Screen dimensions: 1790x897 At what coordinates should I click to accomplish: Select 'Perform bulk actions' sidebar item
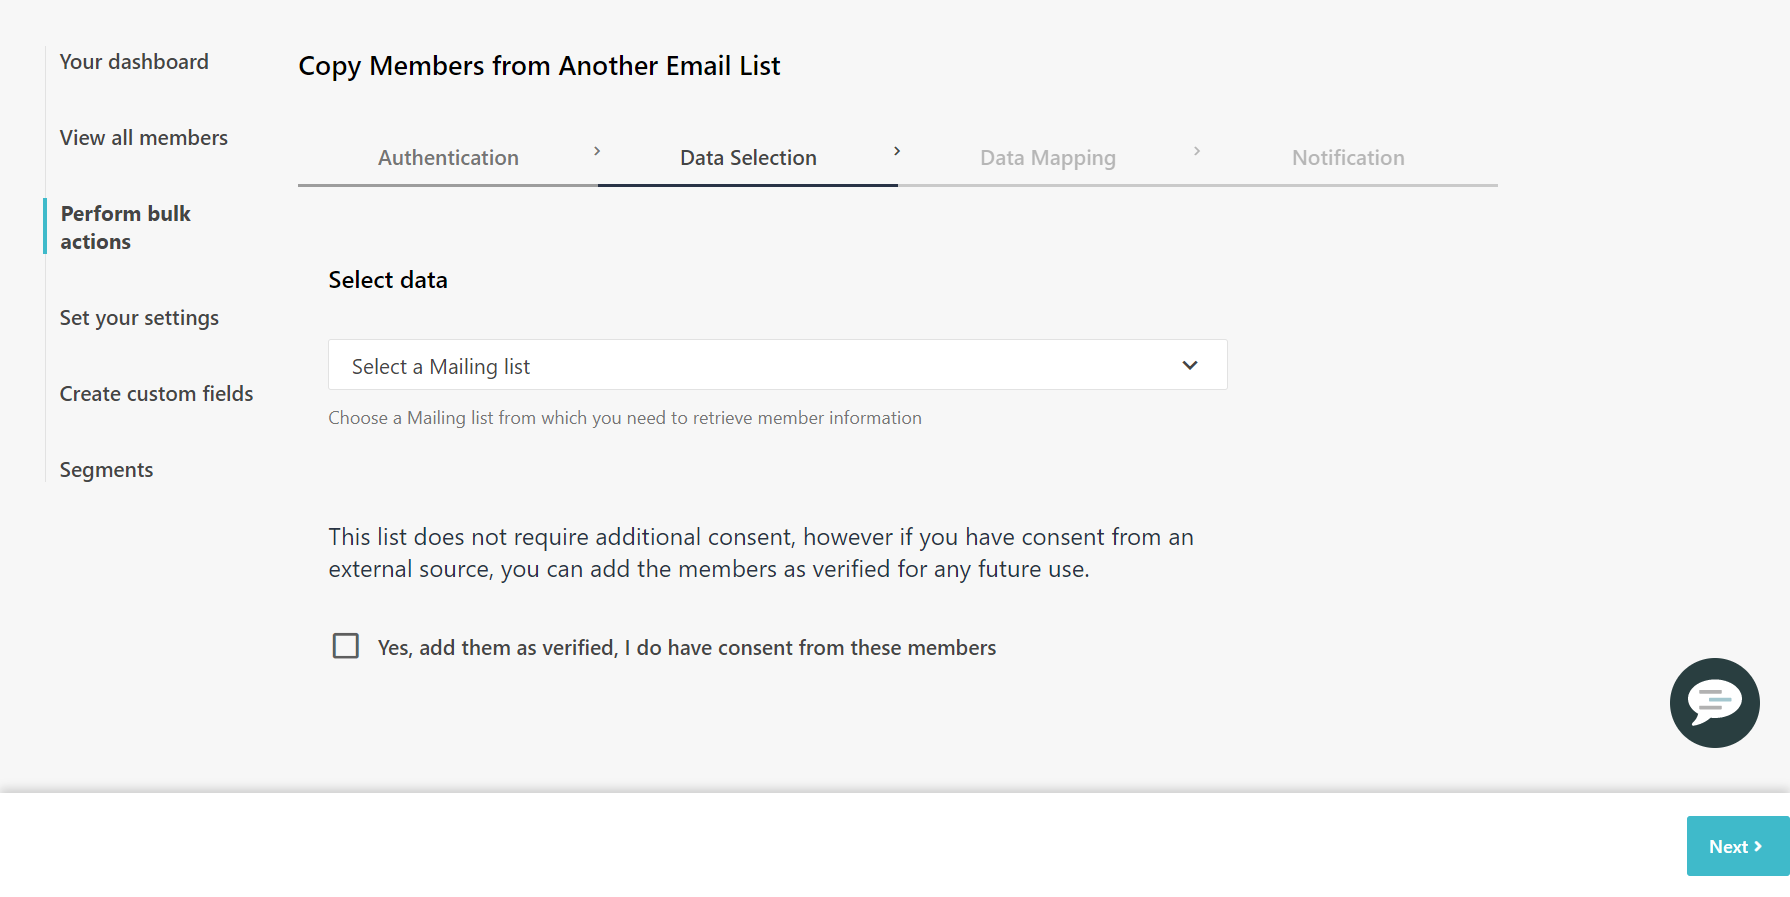(x=126, y=227)
